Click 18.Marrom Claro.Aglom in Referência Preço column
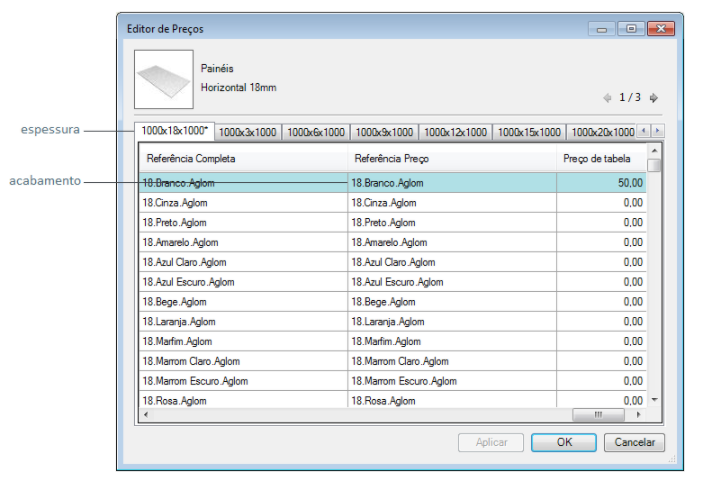 pyautogui.click(x=452, y=361)
